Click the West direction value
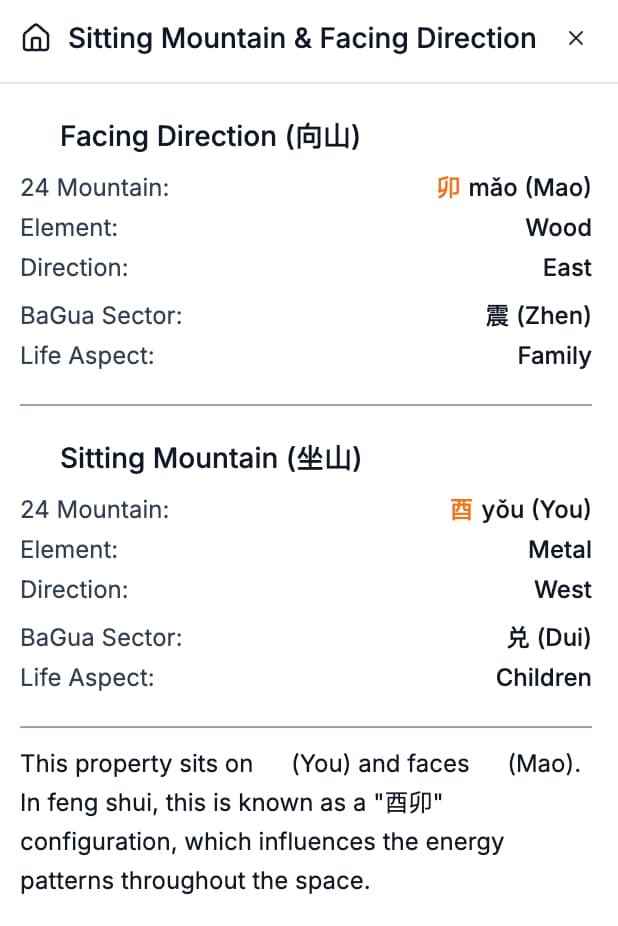Image resolution: width=618 pixels, height=926 pixels. (563, 589)
